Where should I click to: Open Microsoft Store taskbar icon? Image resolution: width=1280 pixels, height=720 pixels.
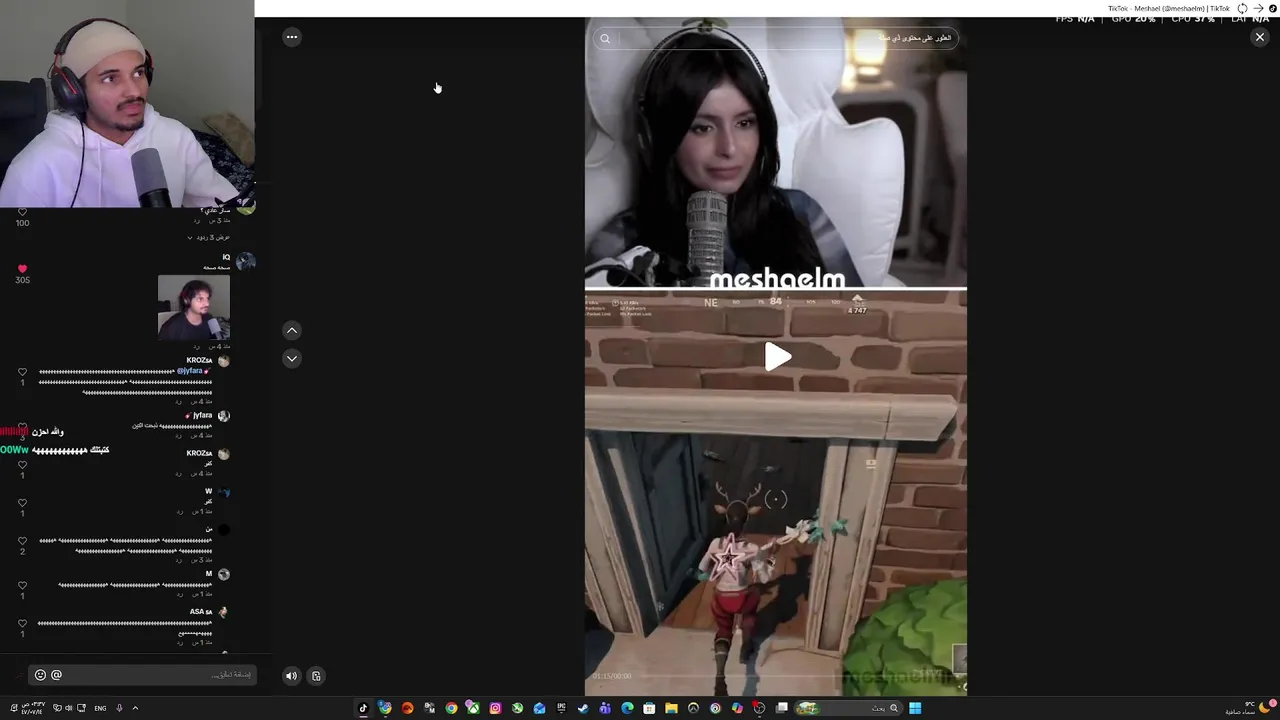coord(649,708)
